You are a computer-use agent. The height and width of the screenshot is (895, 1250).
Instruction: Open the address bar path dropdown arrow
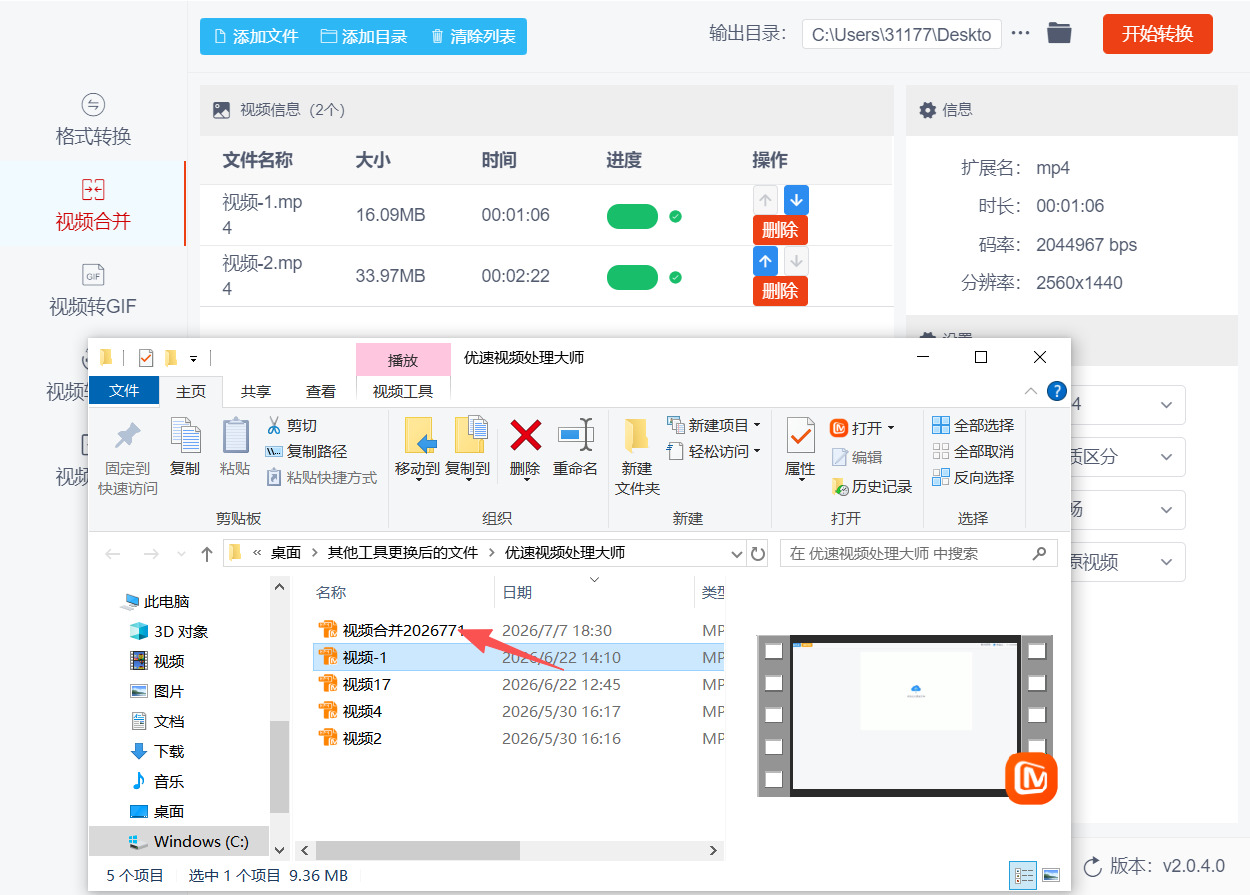pyautogui.click(x=737, y=553)
